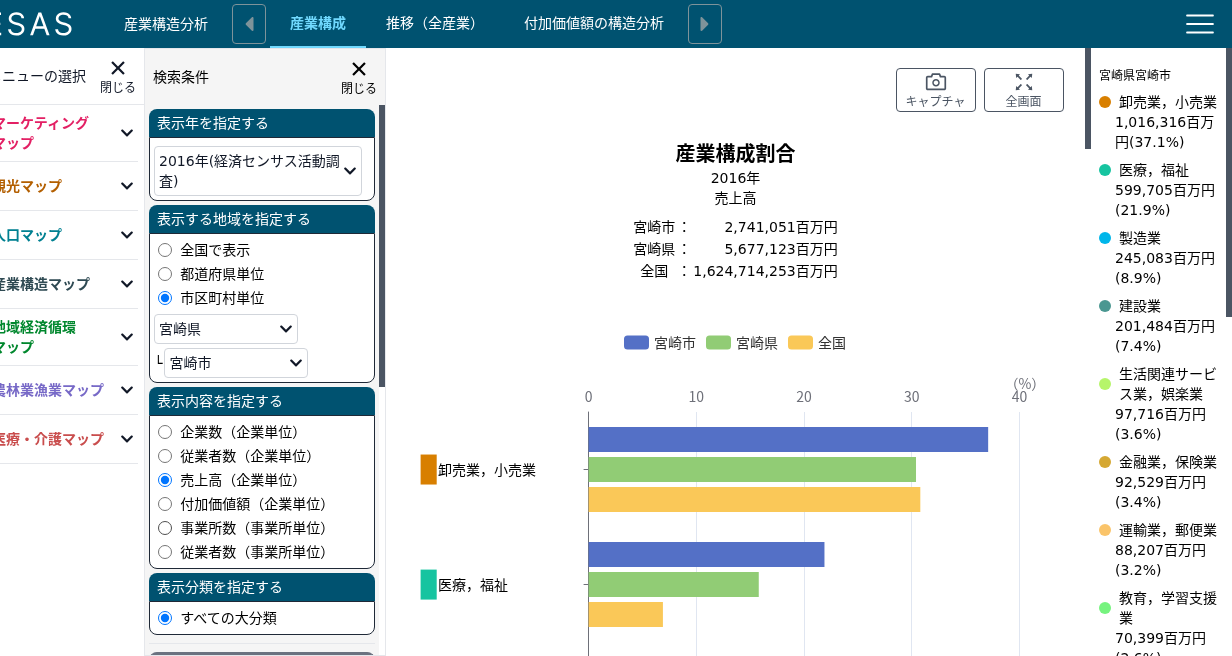
Task: Click 卸売業，小売業 entry in right legend
Action: (x=1158, y=122)
